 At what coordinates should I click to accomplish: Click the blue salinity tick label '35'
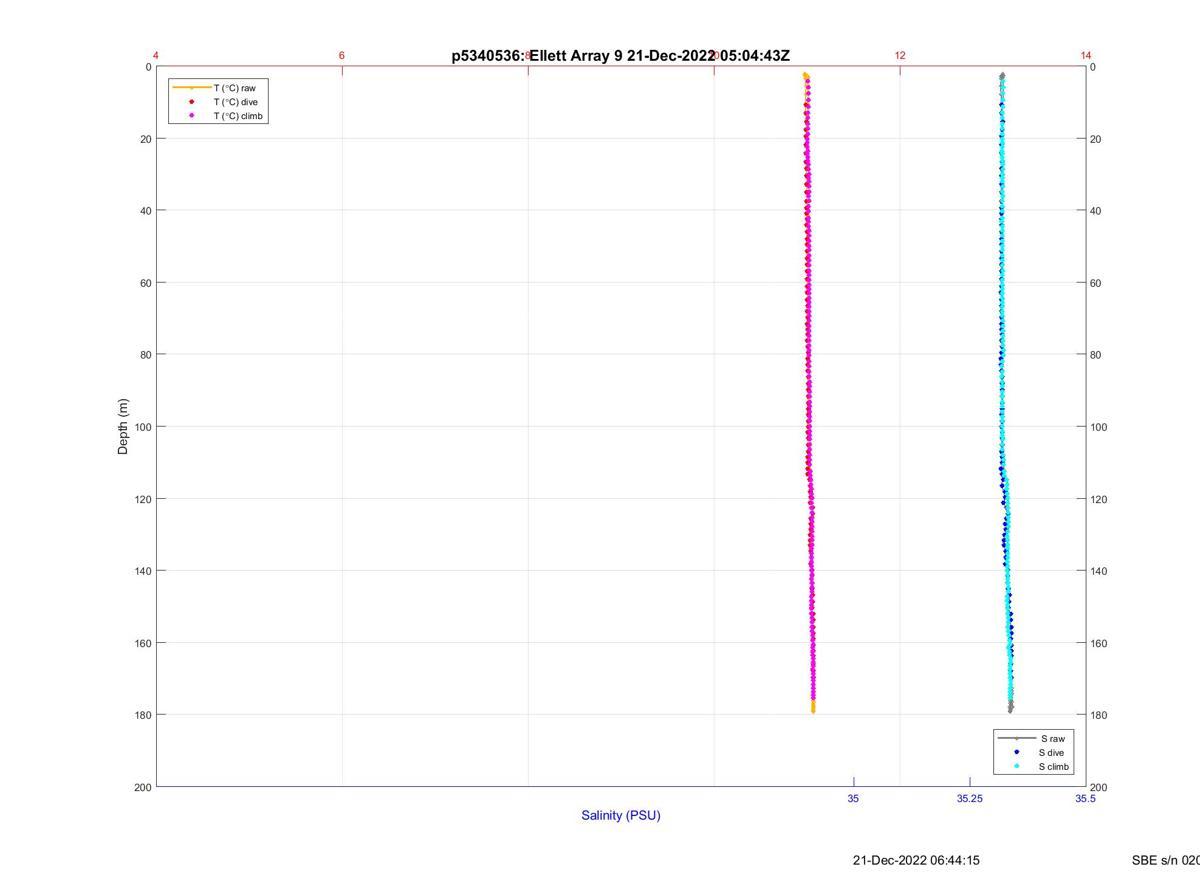(854, 799)
